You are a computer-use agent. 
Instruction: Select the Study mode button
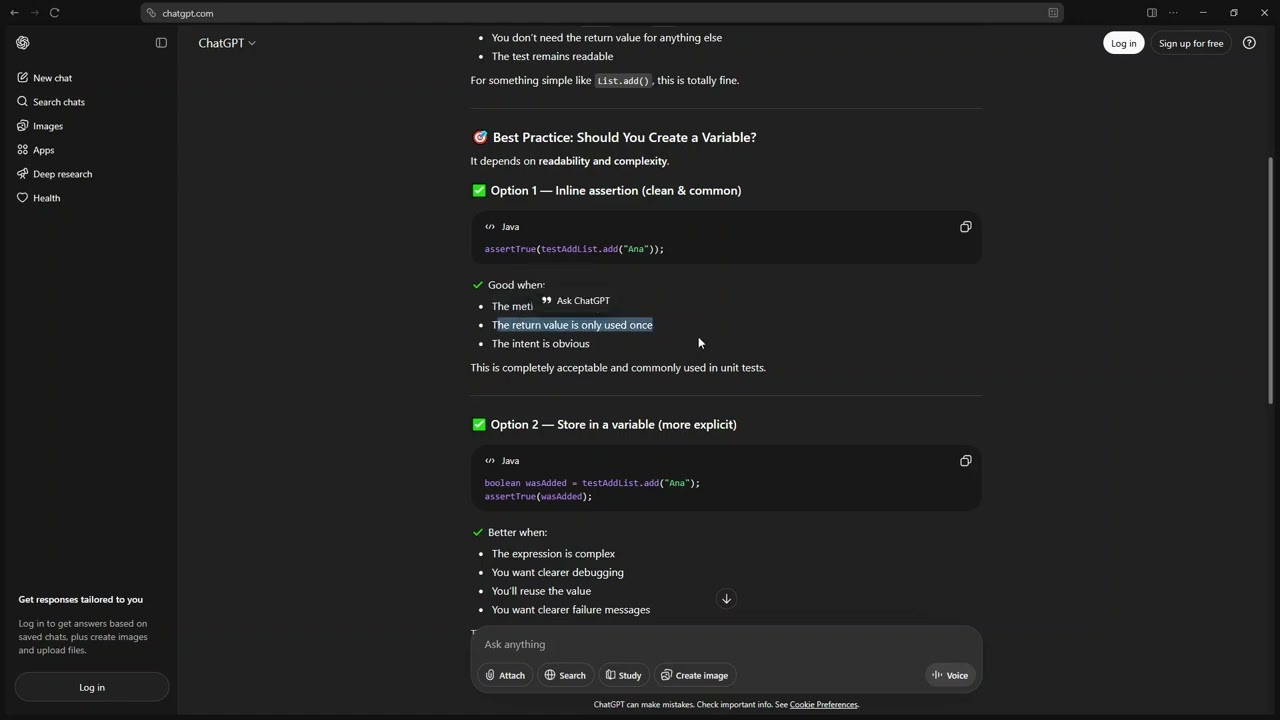(x=623, y=675)
